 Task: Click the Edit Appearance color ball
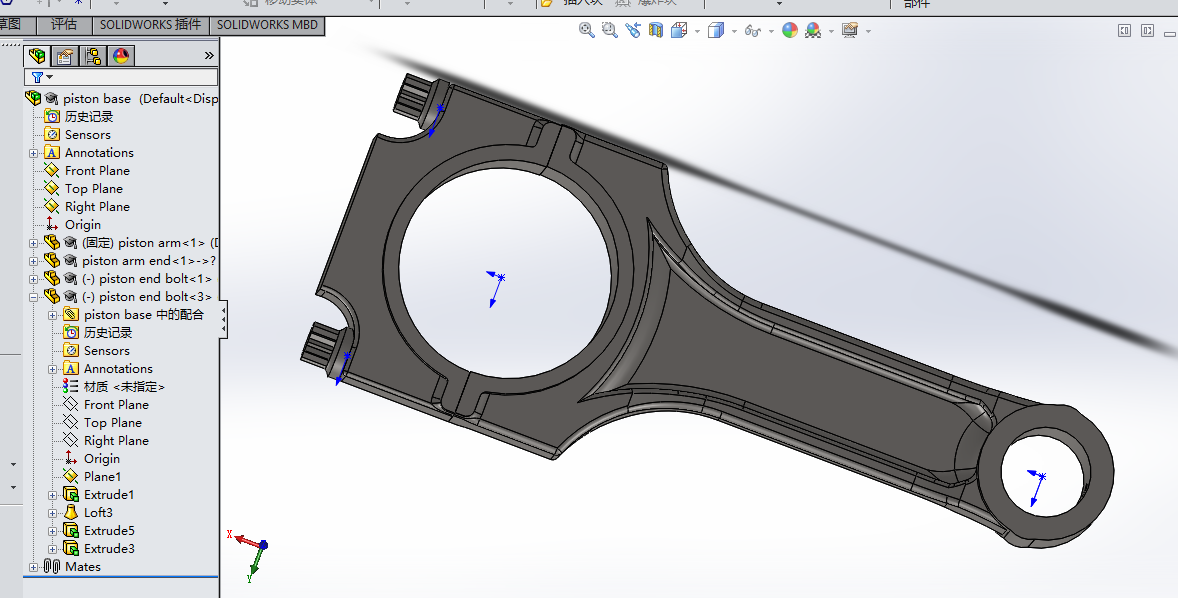coord(790,30)
